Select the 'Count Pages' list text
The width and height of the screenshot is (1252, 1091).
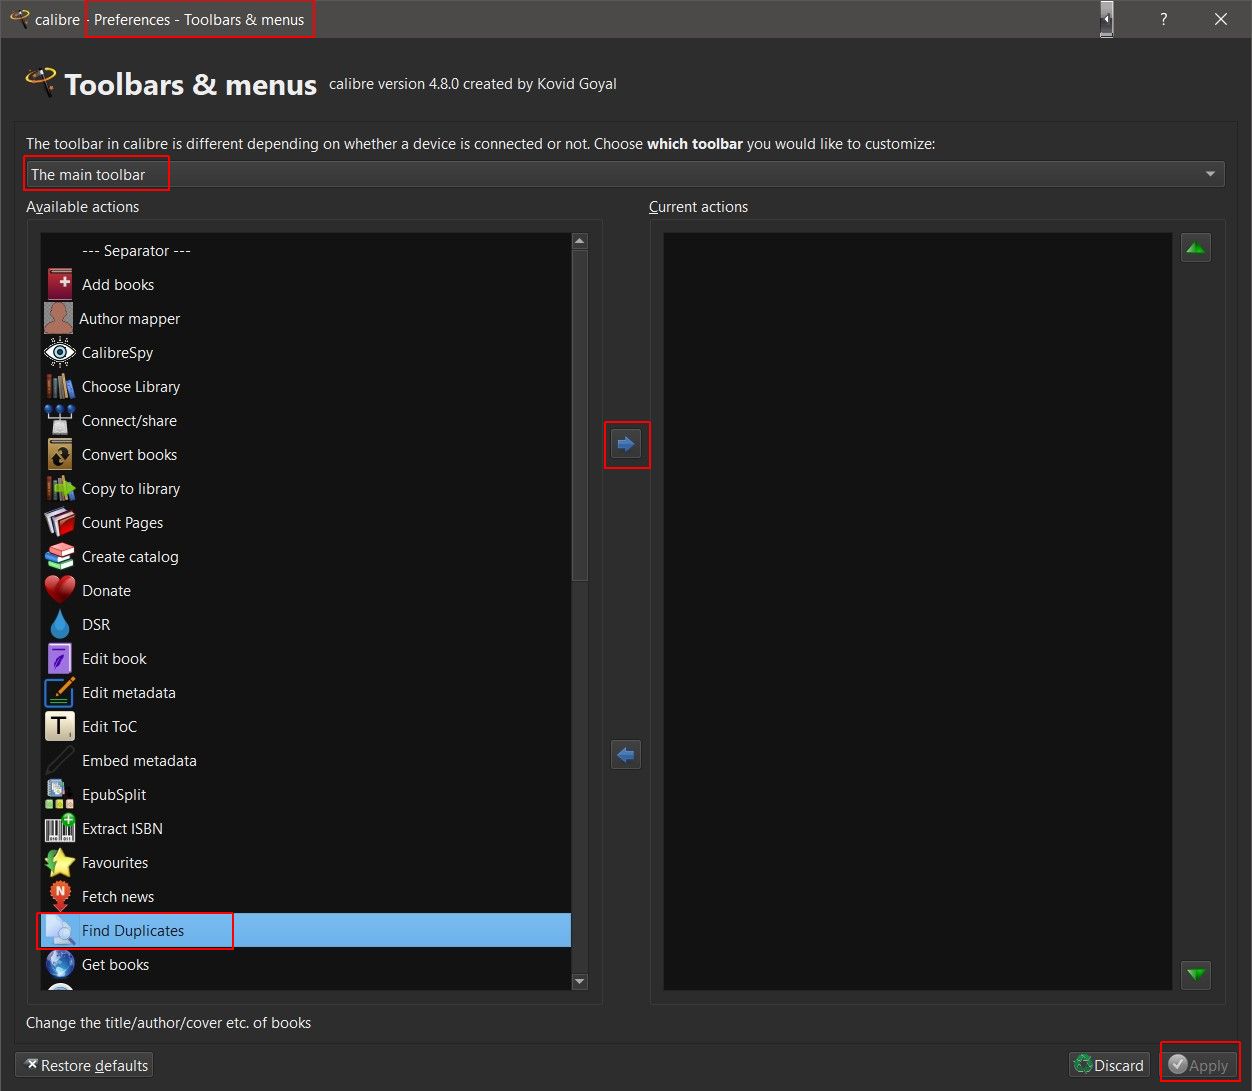(x=122, y=522)
